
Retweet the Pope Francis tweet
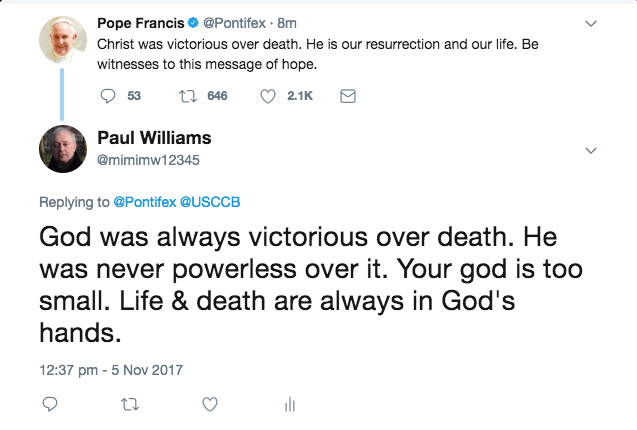(186, 96)
